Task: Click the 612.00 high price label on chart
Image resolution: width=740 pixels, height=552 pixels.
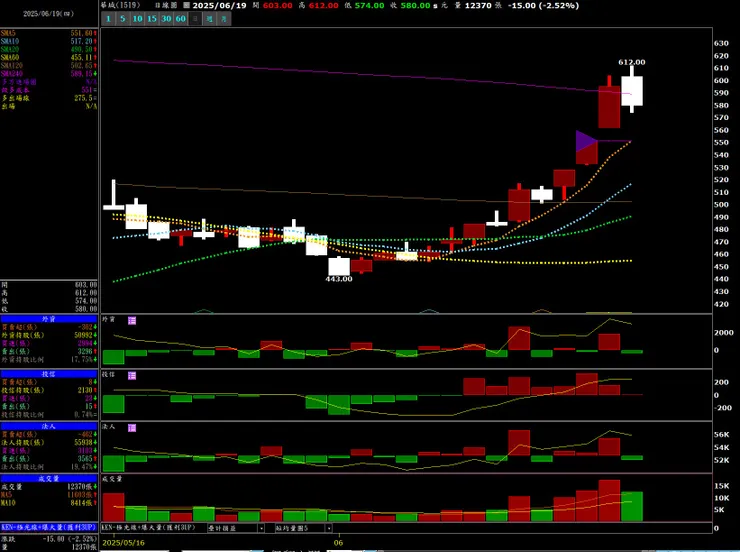Action: tap(631, 62)
